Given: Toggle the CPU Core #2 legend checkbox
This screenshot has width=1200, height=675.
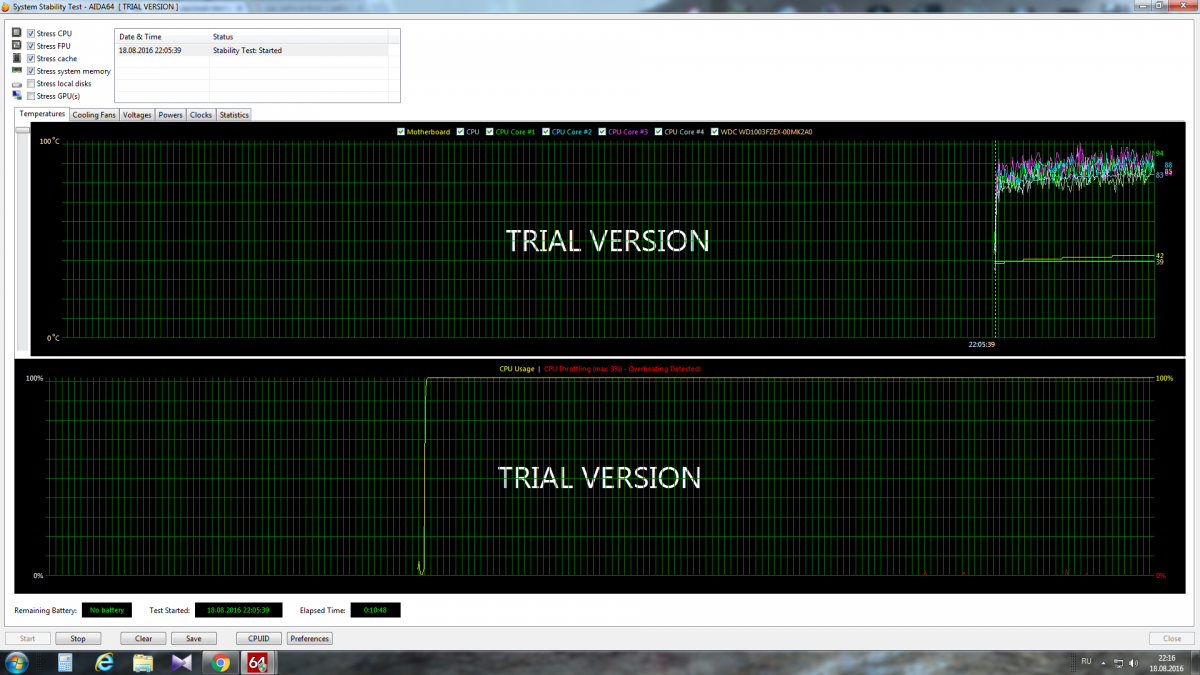Looking at the screenshot, I should click(x=547, y=131).
